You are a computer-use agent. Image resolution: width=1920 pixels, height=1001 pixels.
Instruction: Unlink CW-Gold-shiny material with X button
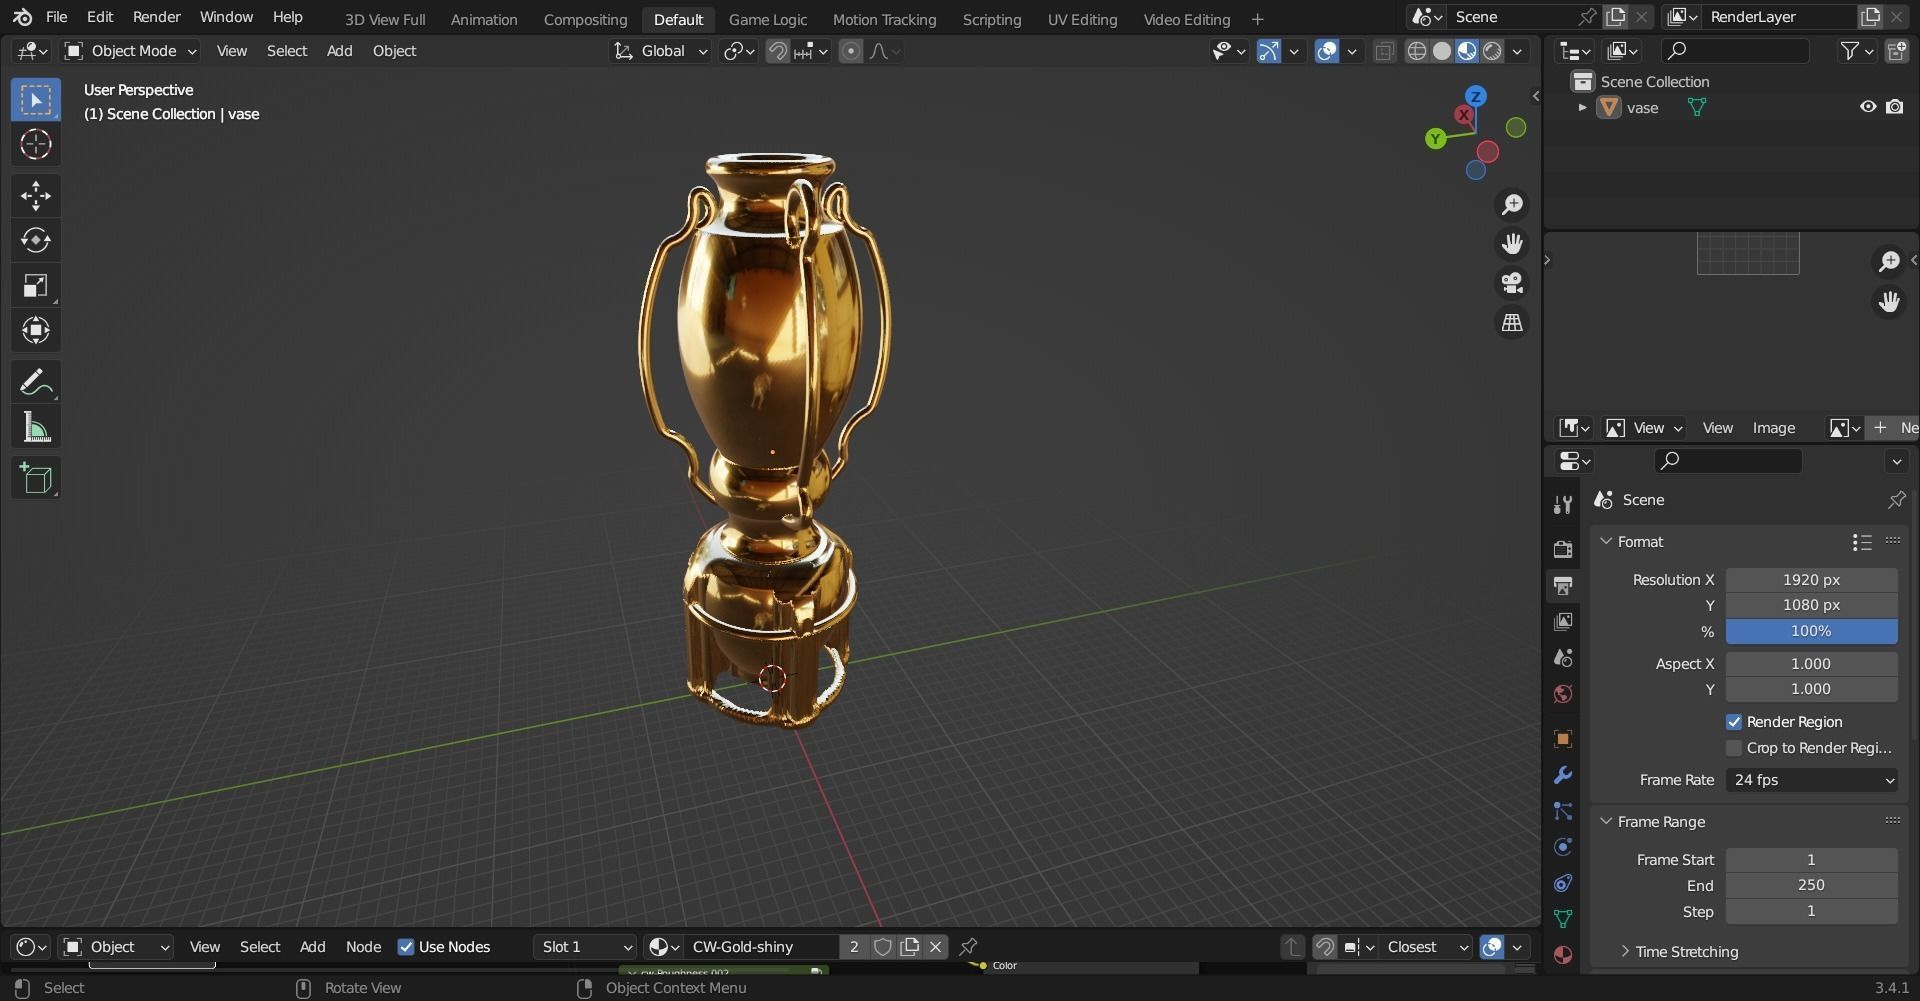(935, 947)
